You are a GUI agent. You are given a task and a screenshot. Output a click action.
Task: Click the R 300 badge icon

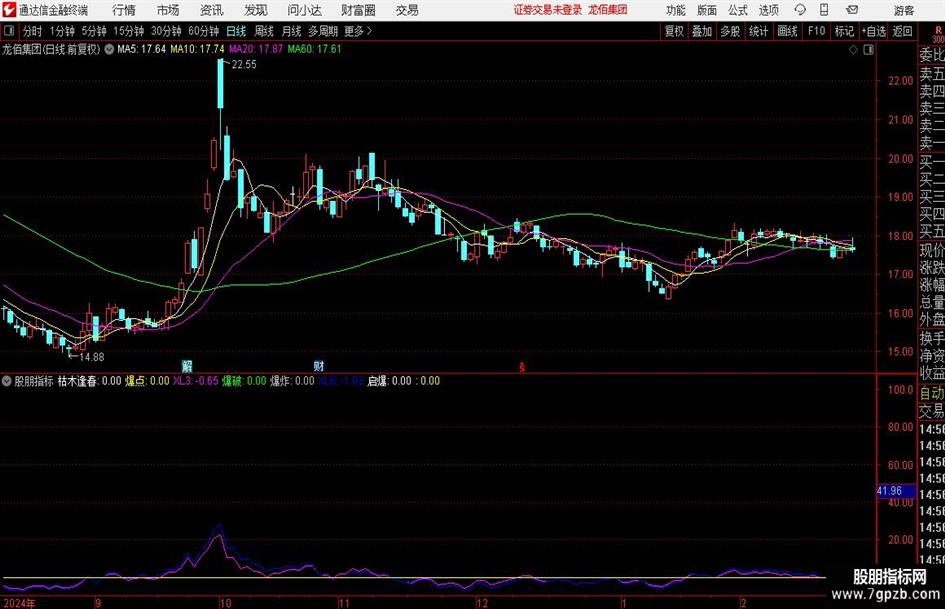938,34
